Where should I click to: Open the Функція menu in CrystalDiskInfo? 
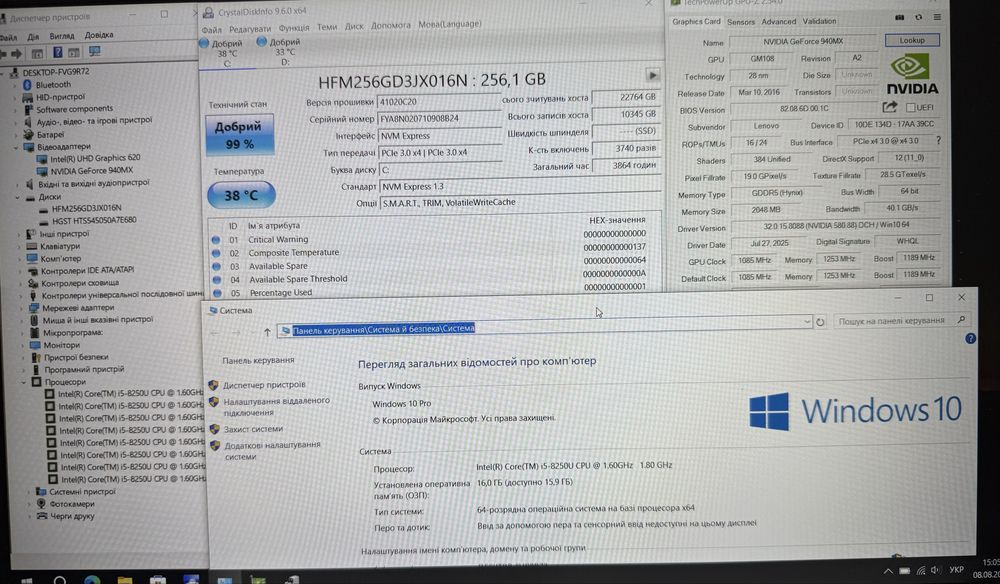[x=294, y=27]
